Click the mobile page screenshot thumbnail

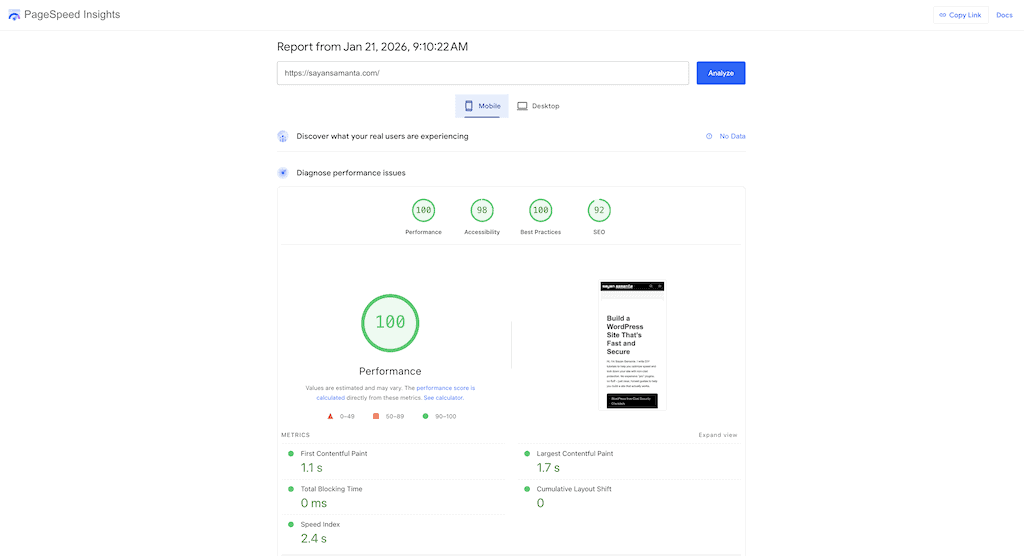(632, 345)
